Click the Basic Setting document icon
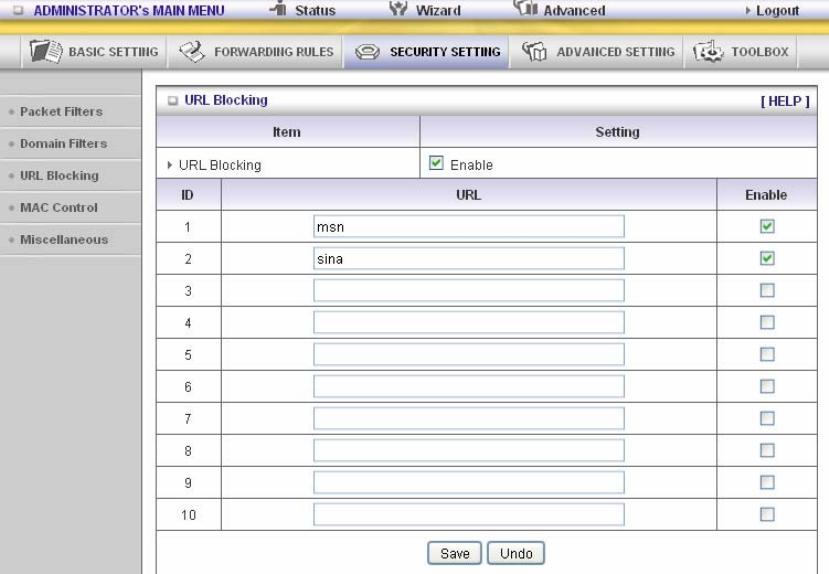Screen dimensions: 829x574 click(x=46, y=51)
